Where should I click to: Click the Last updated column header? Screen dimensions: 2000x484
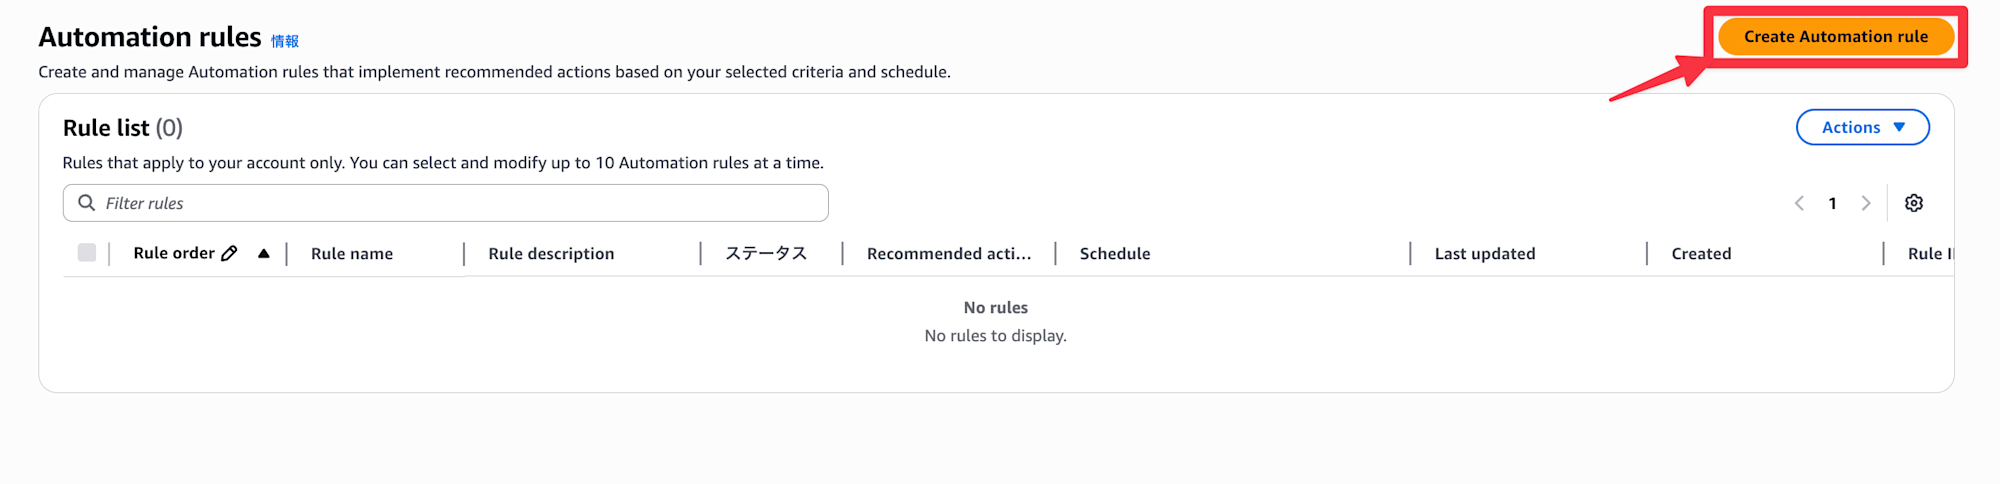(1485, 254)
